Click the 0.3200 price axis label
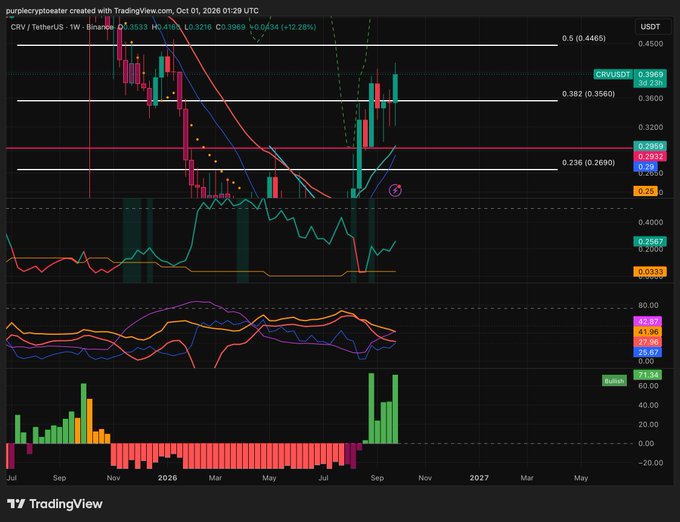Image resolution: width=680 pixels, height=522 pixels. [x=651, y=127]
